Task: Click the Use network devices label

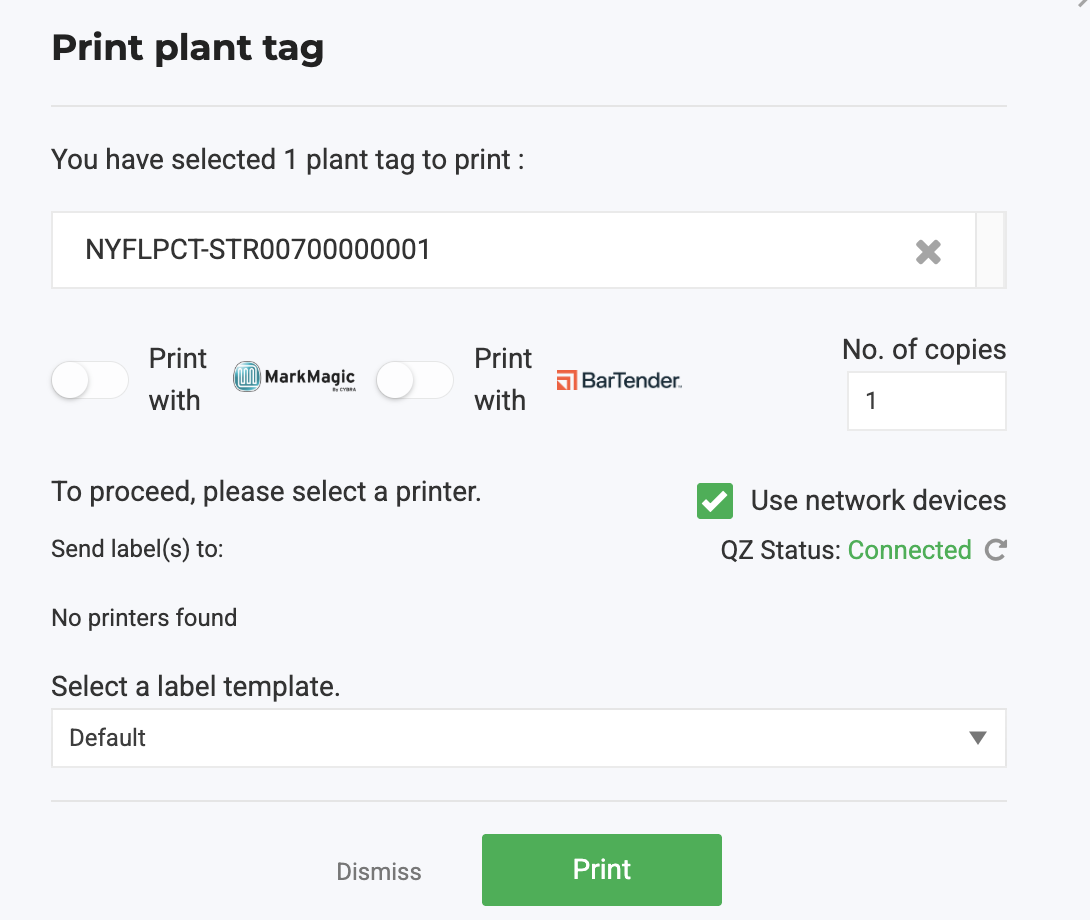Action: [878, 501]
